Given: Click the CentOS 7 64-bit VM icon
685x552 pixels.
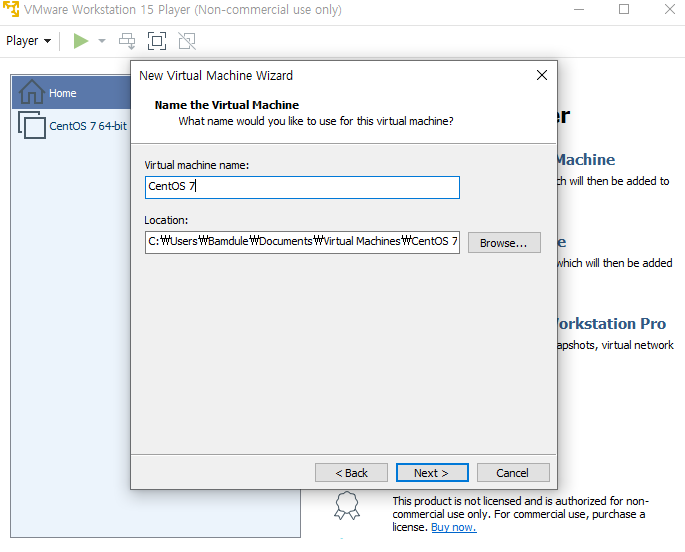Looking at the screenshot, I should 31,125.
